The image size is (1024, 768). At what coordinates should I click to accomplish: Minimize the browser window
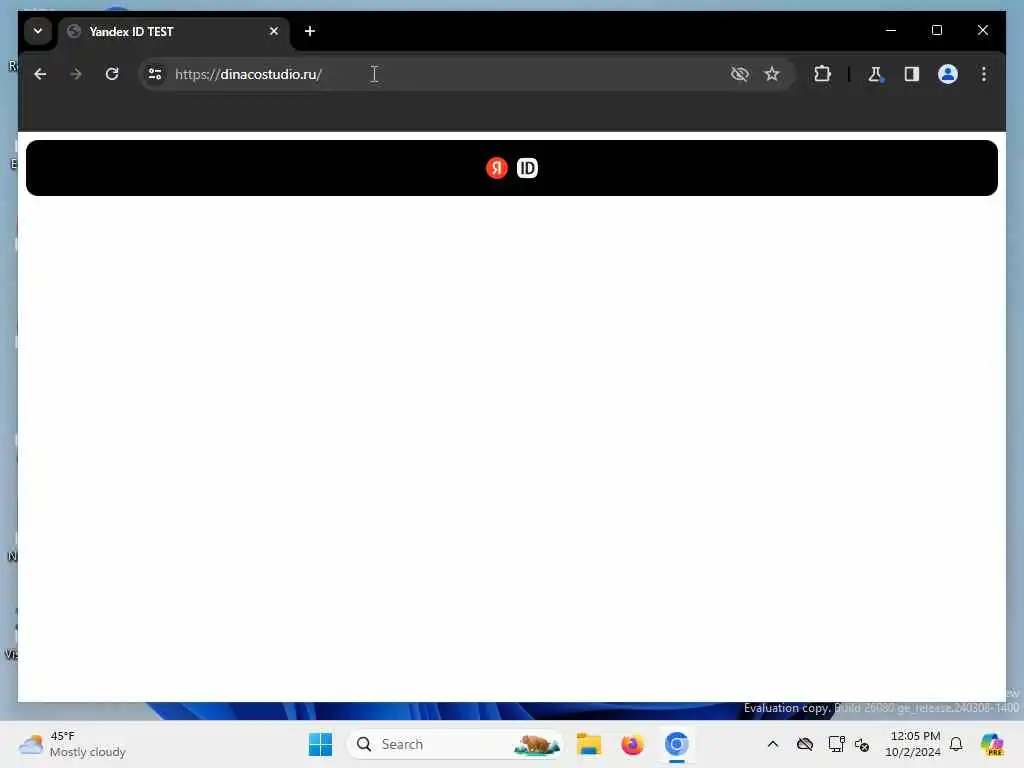click(891, 30)
